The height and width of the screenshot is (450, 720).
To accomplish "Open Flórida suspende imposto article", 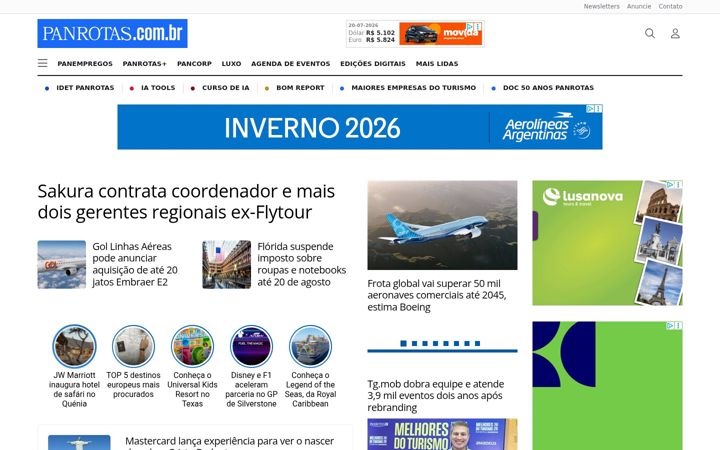I will (x=302, y=264).
